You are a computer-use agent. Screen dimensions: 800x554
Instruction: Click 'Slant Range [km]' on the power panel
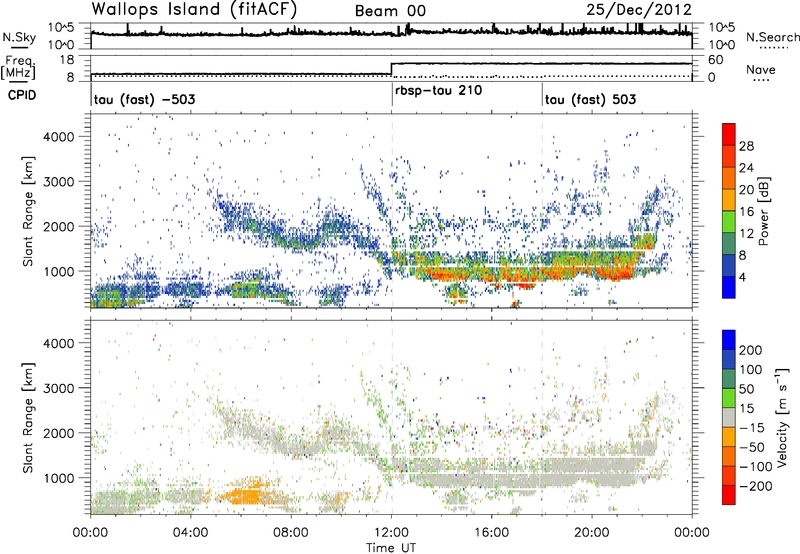[28, 211]
